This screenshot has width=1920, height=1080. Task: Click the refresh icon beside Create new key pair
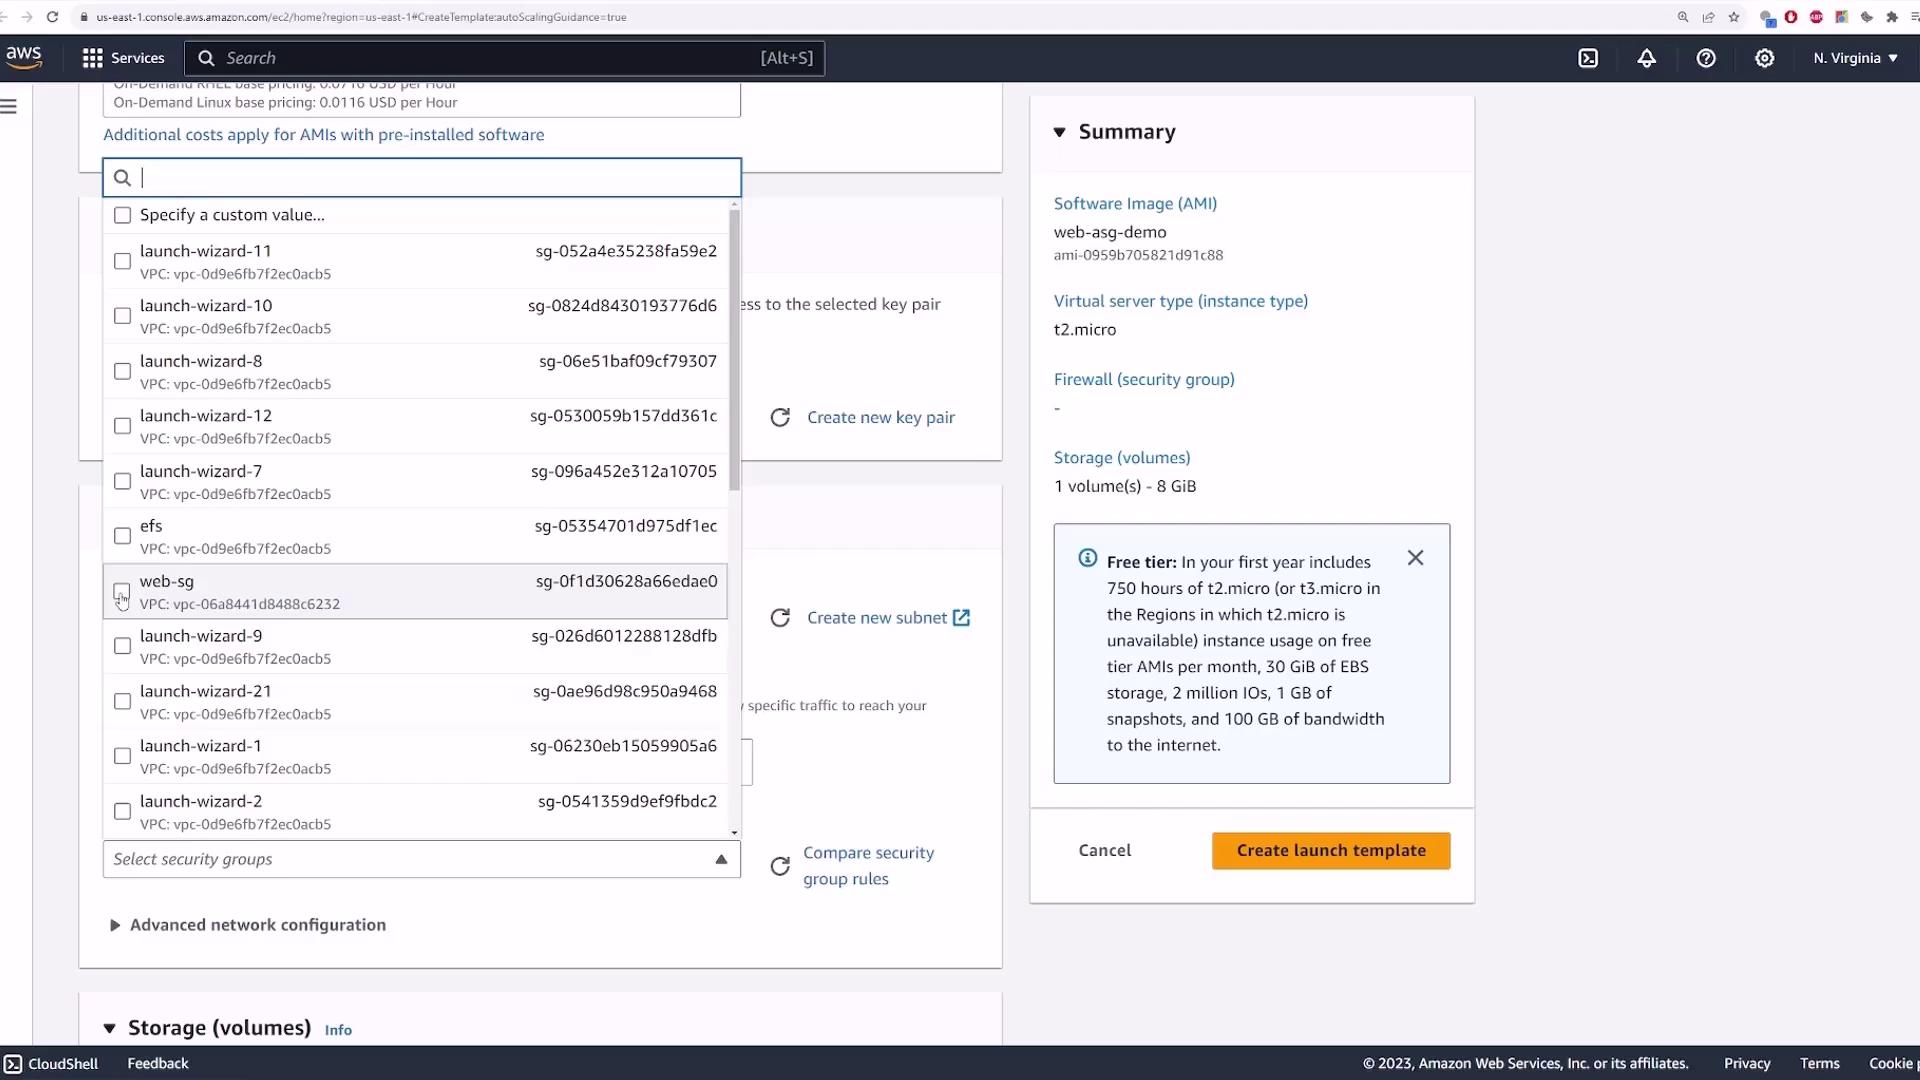pos(780,418)
